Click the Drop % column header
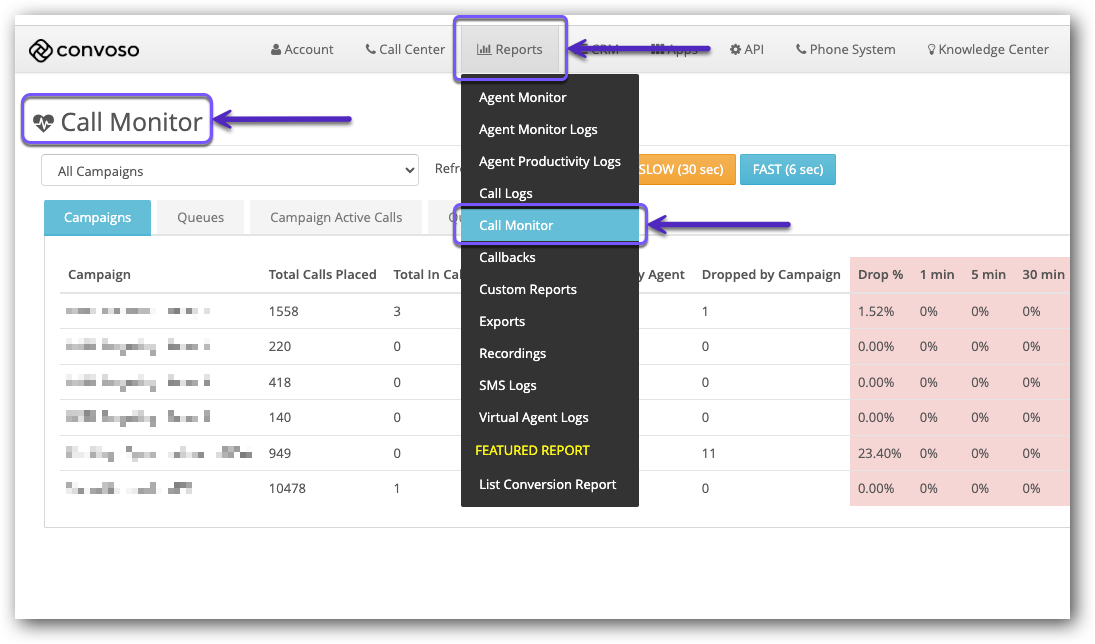 [880, 275]
